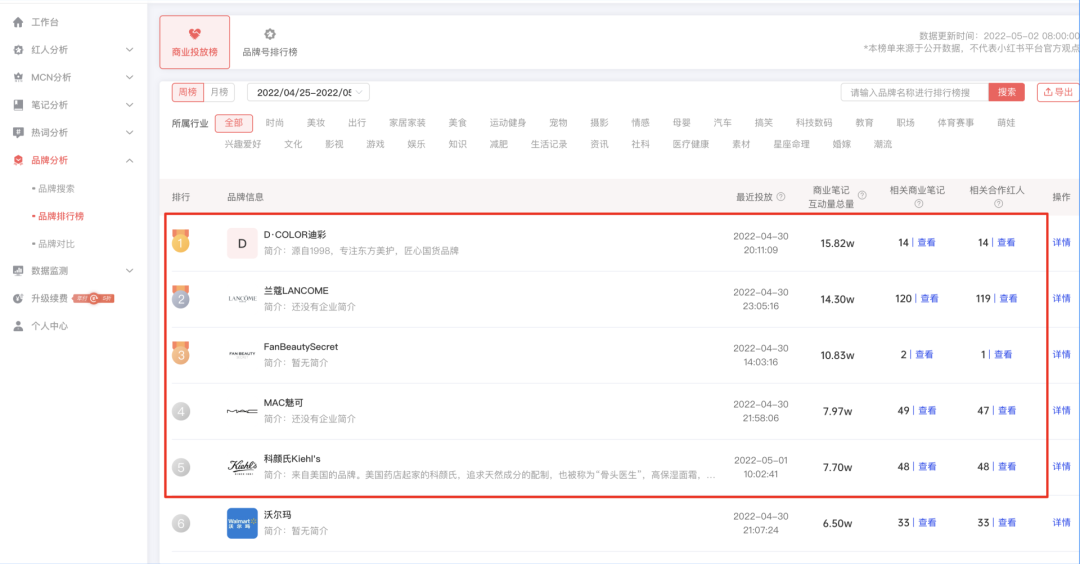Click the FanBeautySecret brand name
The image size is (1080, 564).
pyautogui.click(x=301, y=346)
